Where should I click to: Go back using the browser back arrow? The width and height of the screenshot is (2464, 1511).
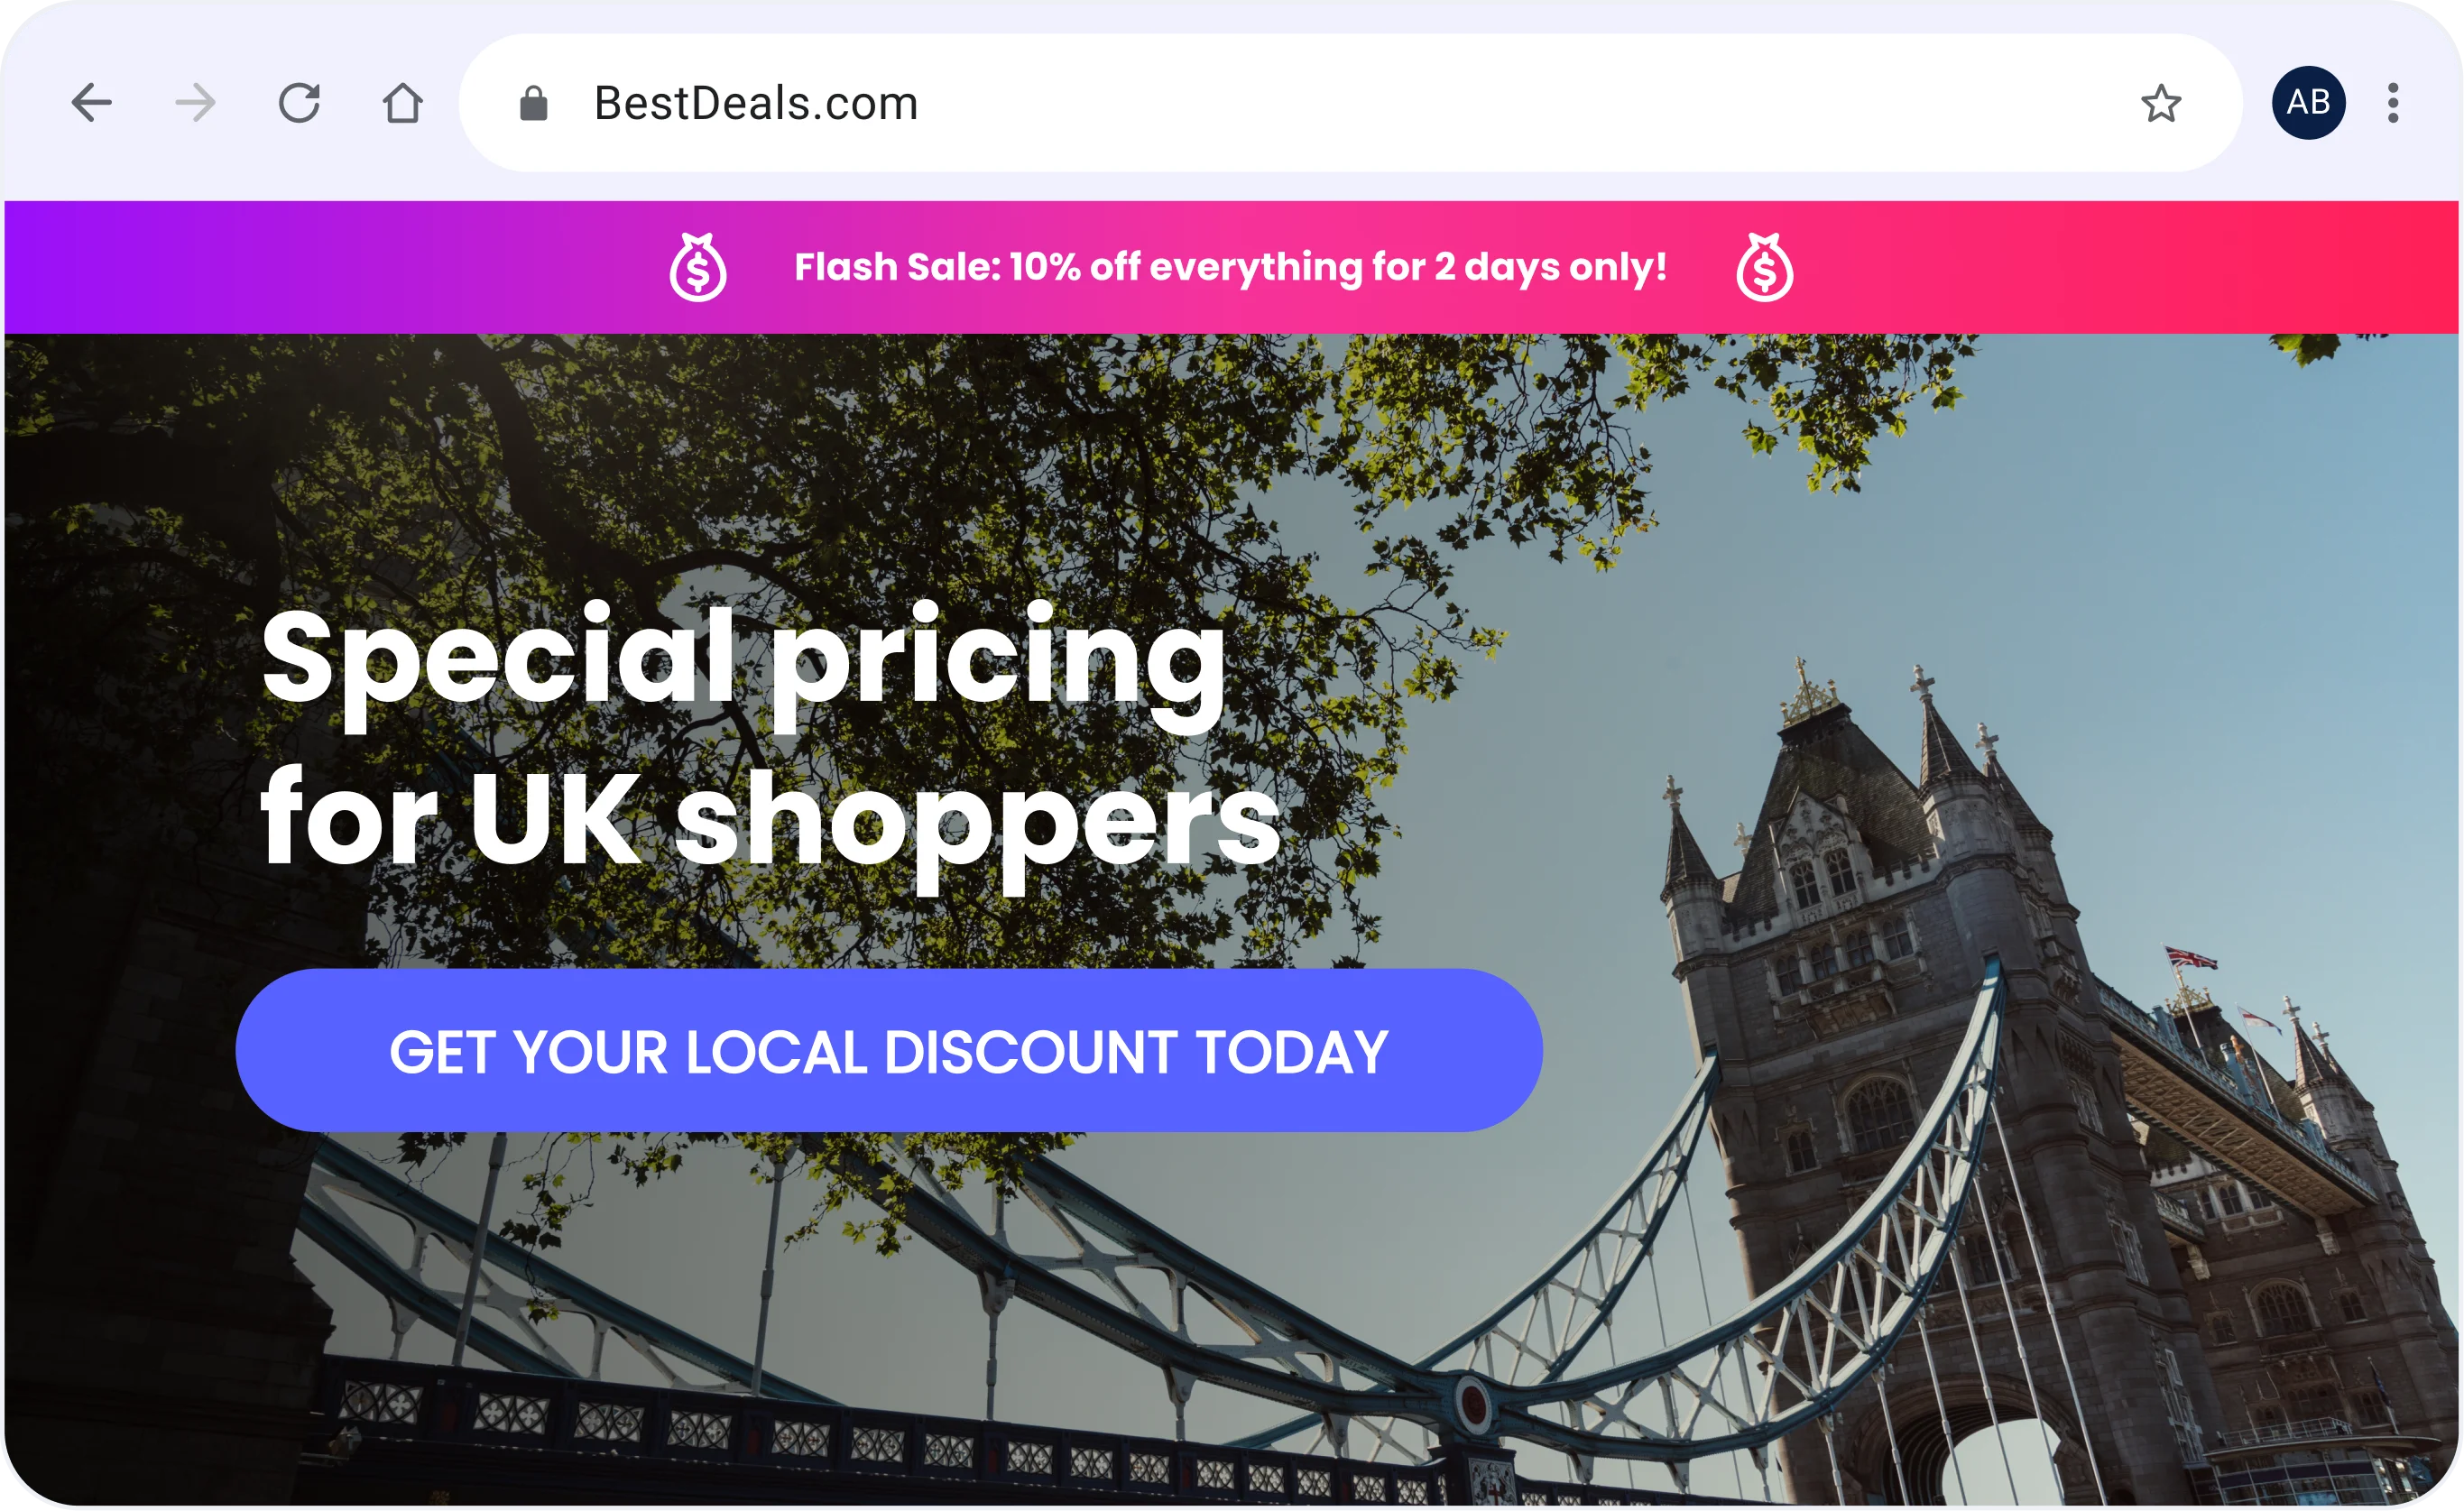point(91,103)
